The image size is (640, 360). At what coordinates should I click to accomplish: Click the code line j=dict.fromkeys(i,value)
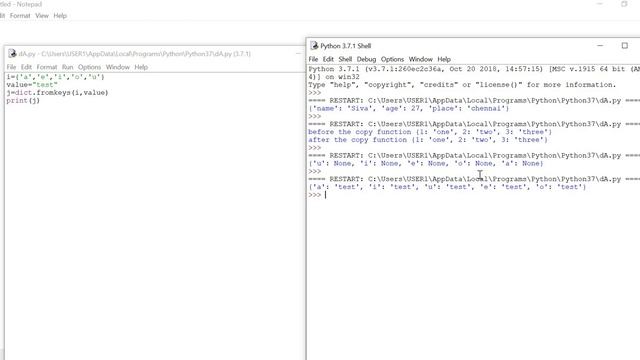click(x=57, y=93)
